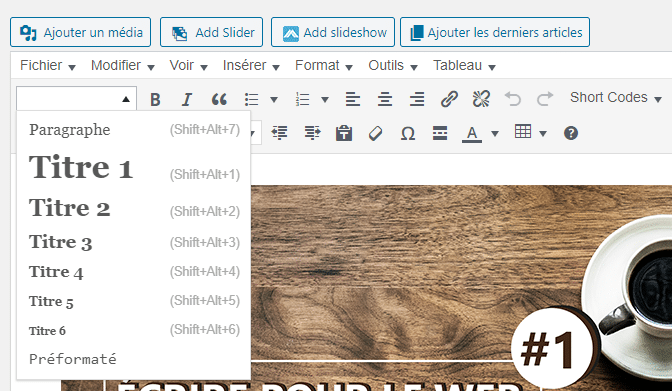Image resolution: width=672 pixels, height=391 pixels.
Task: Insert the Read More tag
Action: (x=440, y=133)
